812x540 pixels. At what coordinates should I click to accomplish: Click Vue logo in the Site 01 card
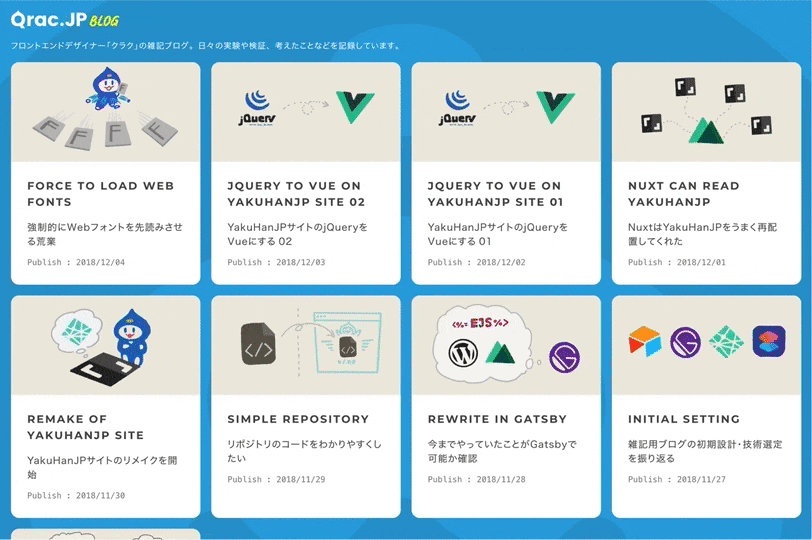[x=555, y=107]
